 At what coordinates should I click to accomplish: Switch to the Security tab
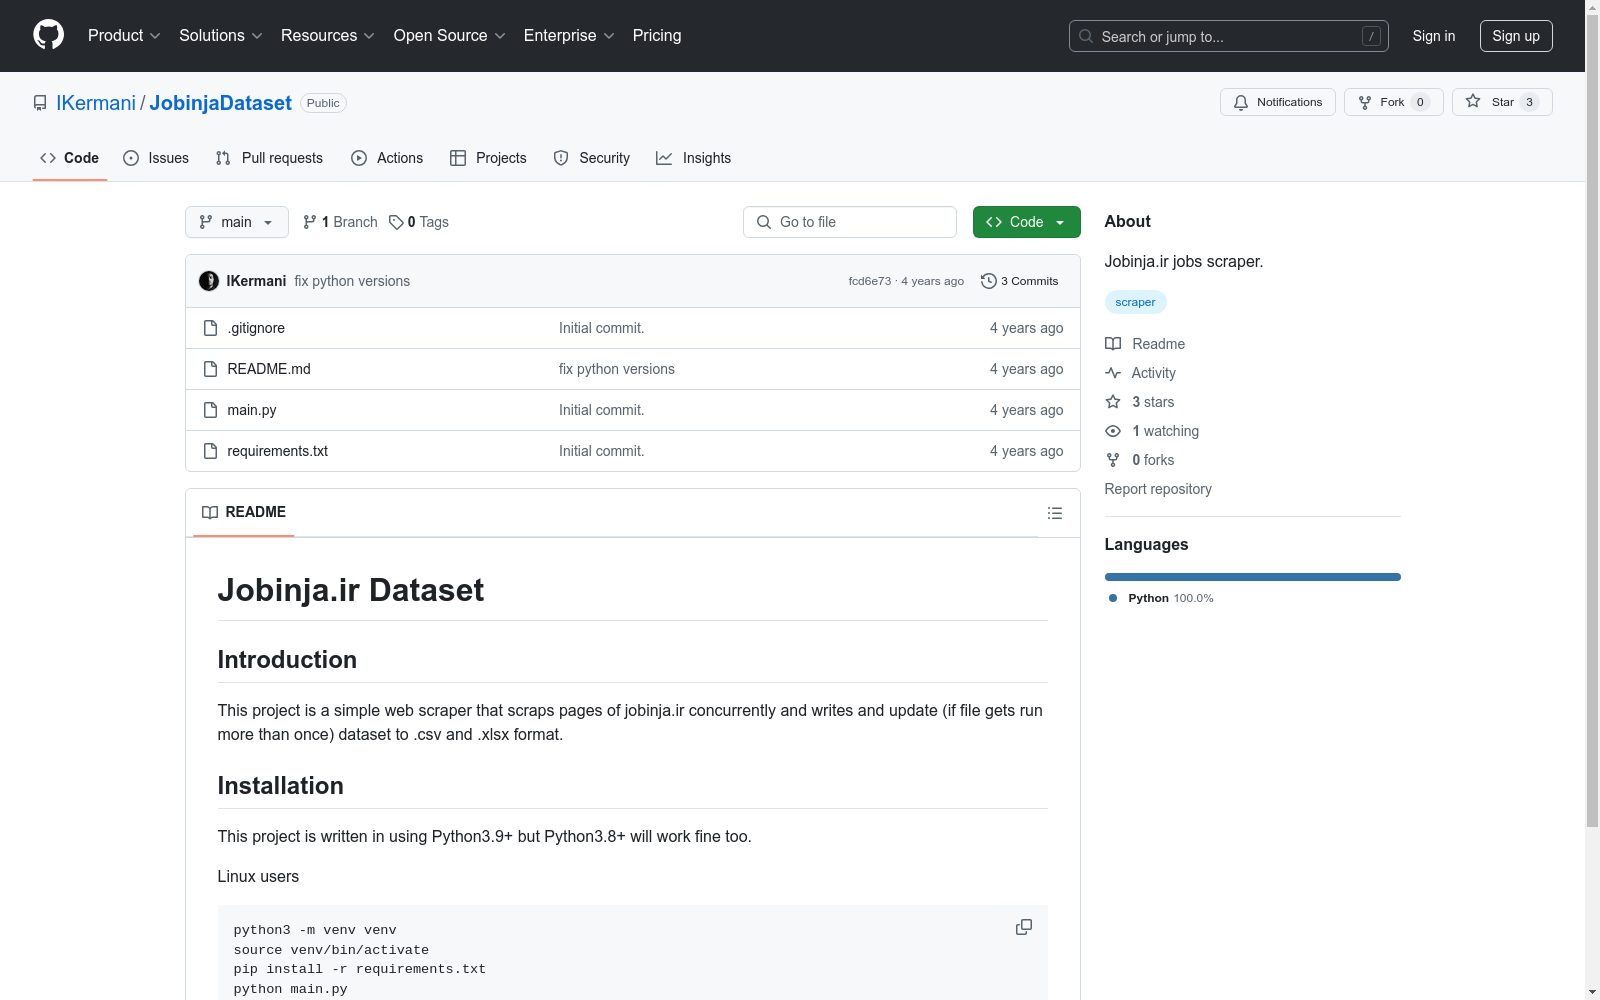(592, 158)
